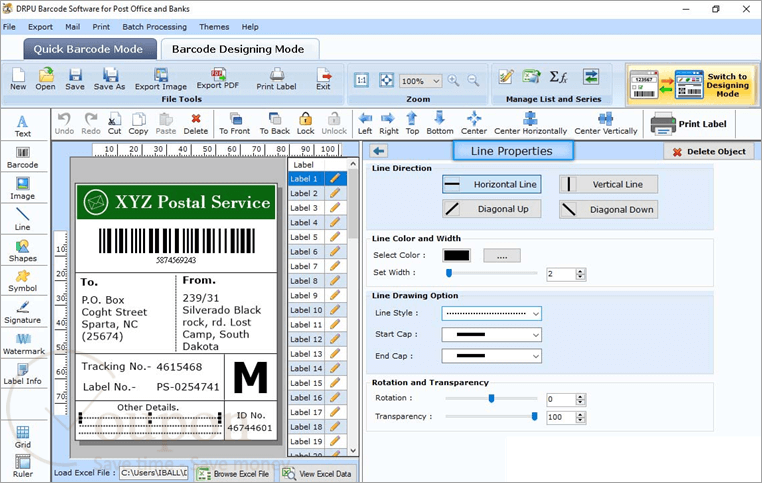Save the current label
Image resolution: width=762 pixels, height=483 pixels.
pos(75,79)
